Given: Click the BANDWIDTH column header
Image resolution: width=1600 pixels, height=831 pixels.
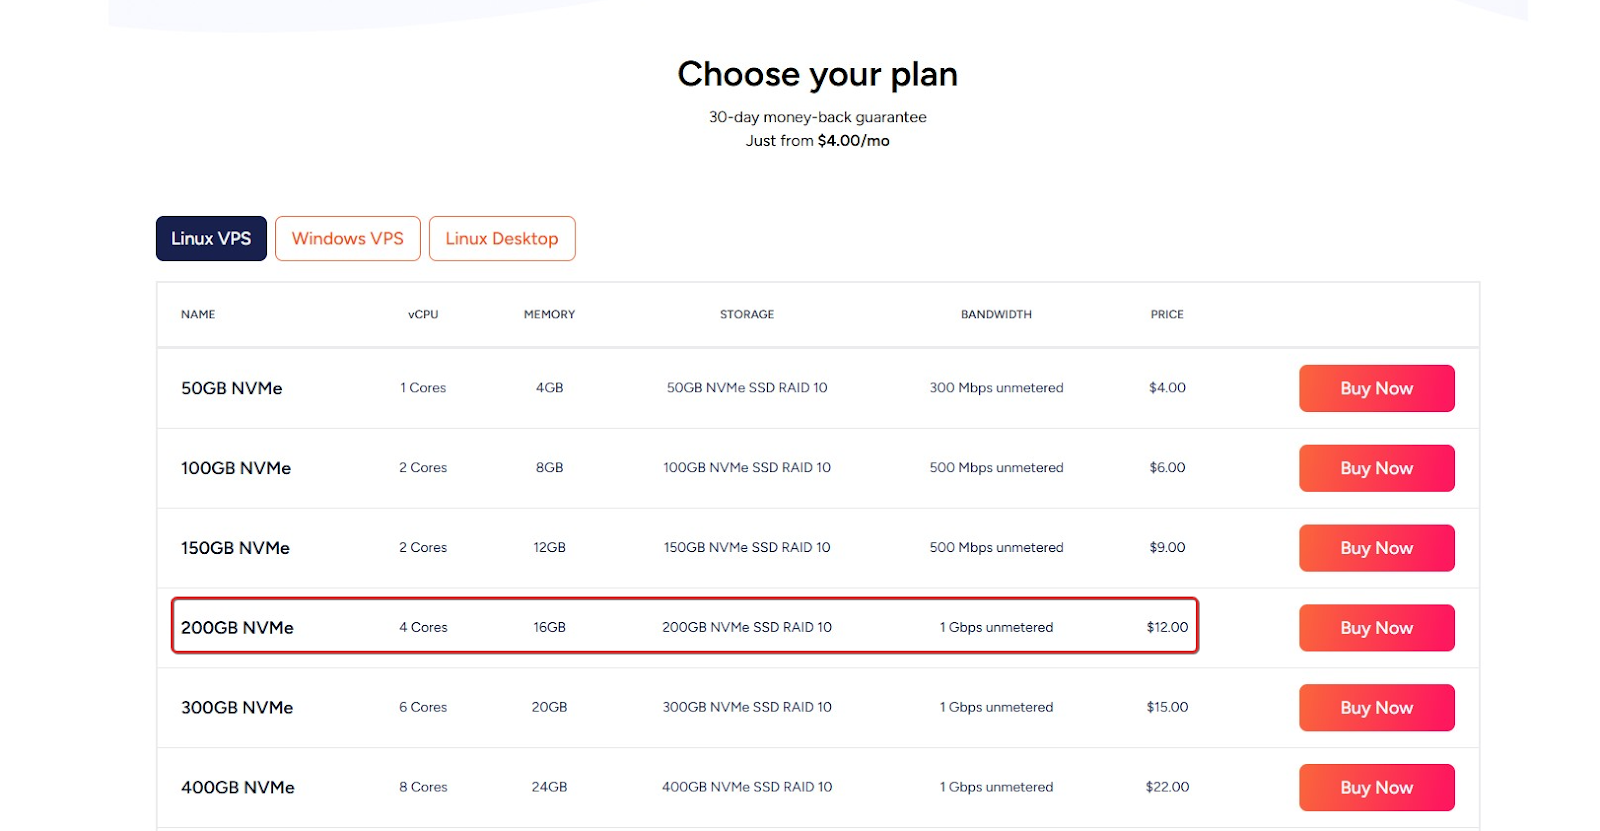Looking at the screenshot, I should [x=995, y=314].
